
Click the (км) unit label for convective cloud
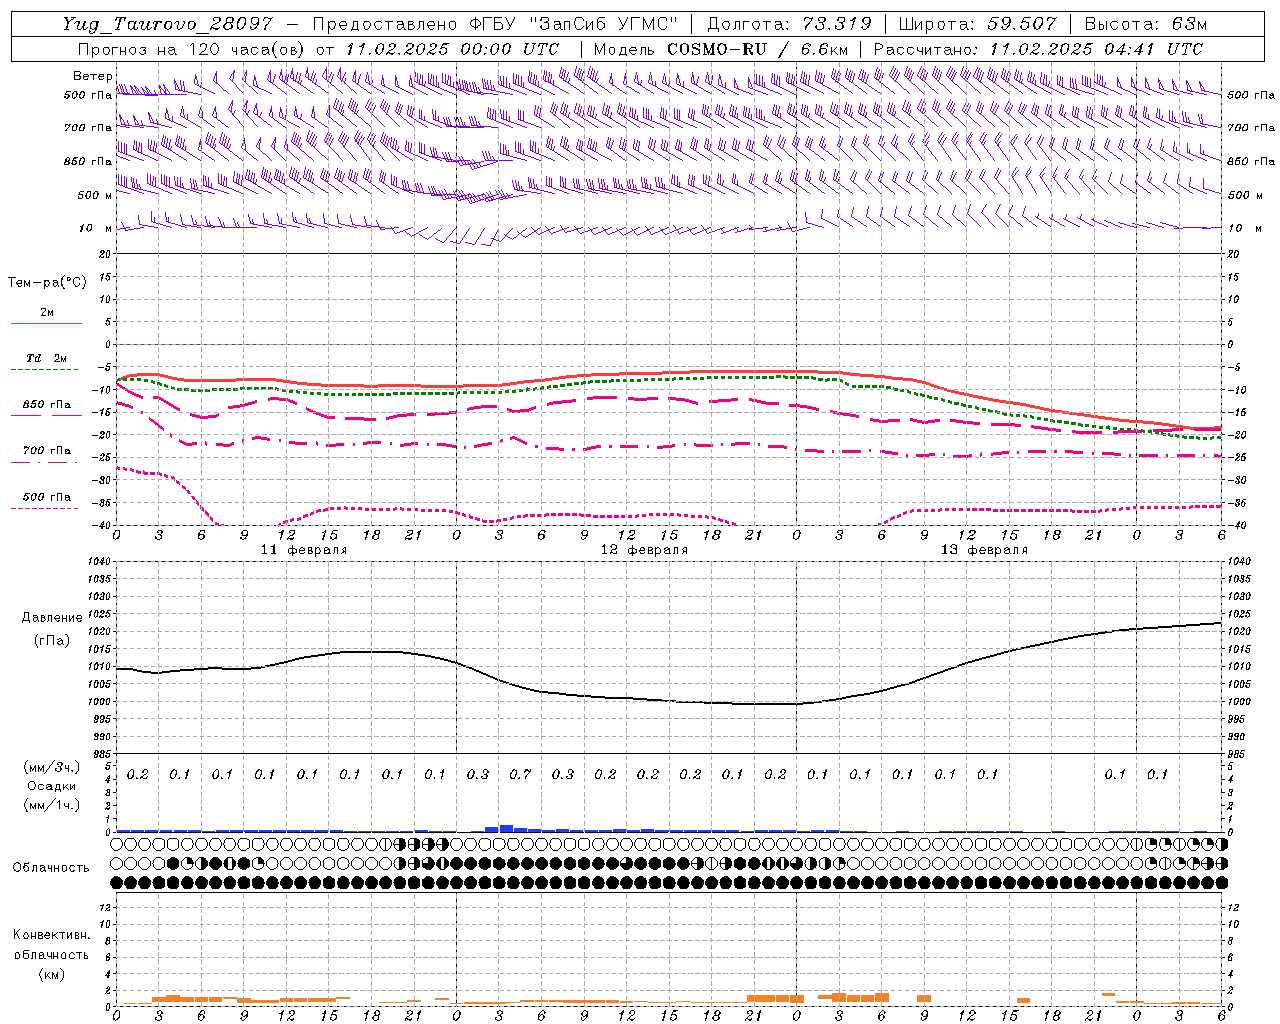pyautogui.click(x=51, y=974)
